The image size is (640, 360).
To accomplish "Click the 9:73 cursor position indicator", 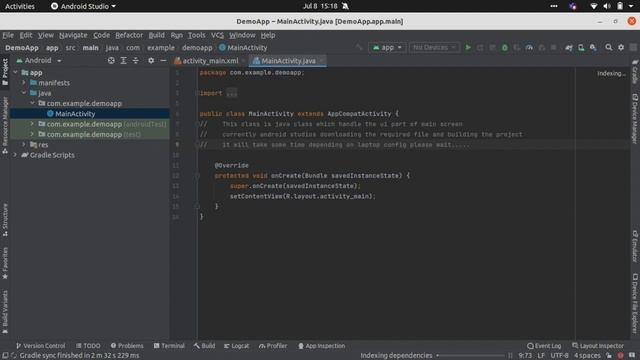I will click(525, 356).
